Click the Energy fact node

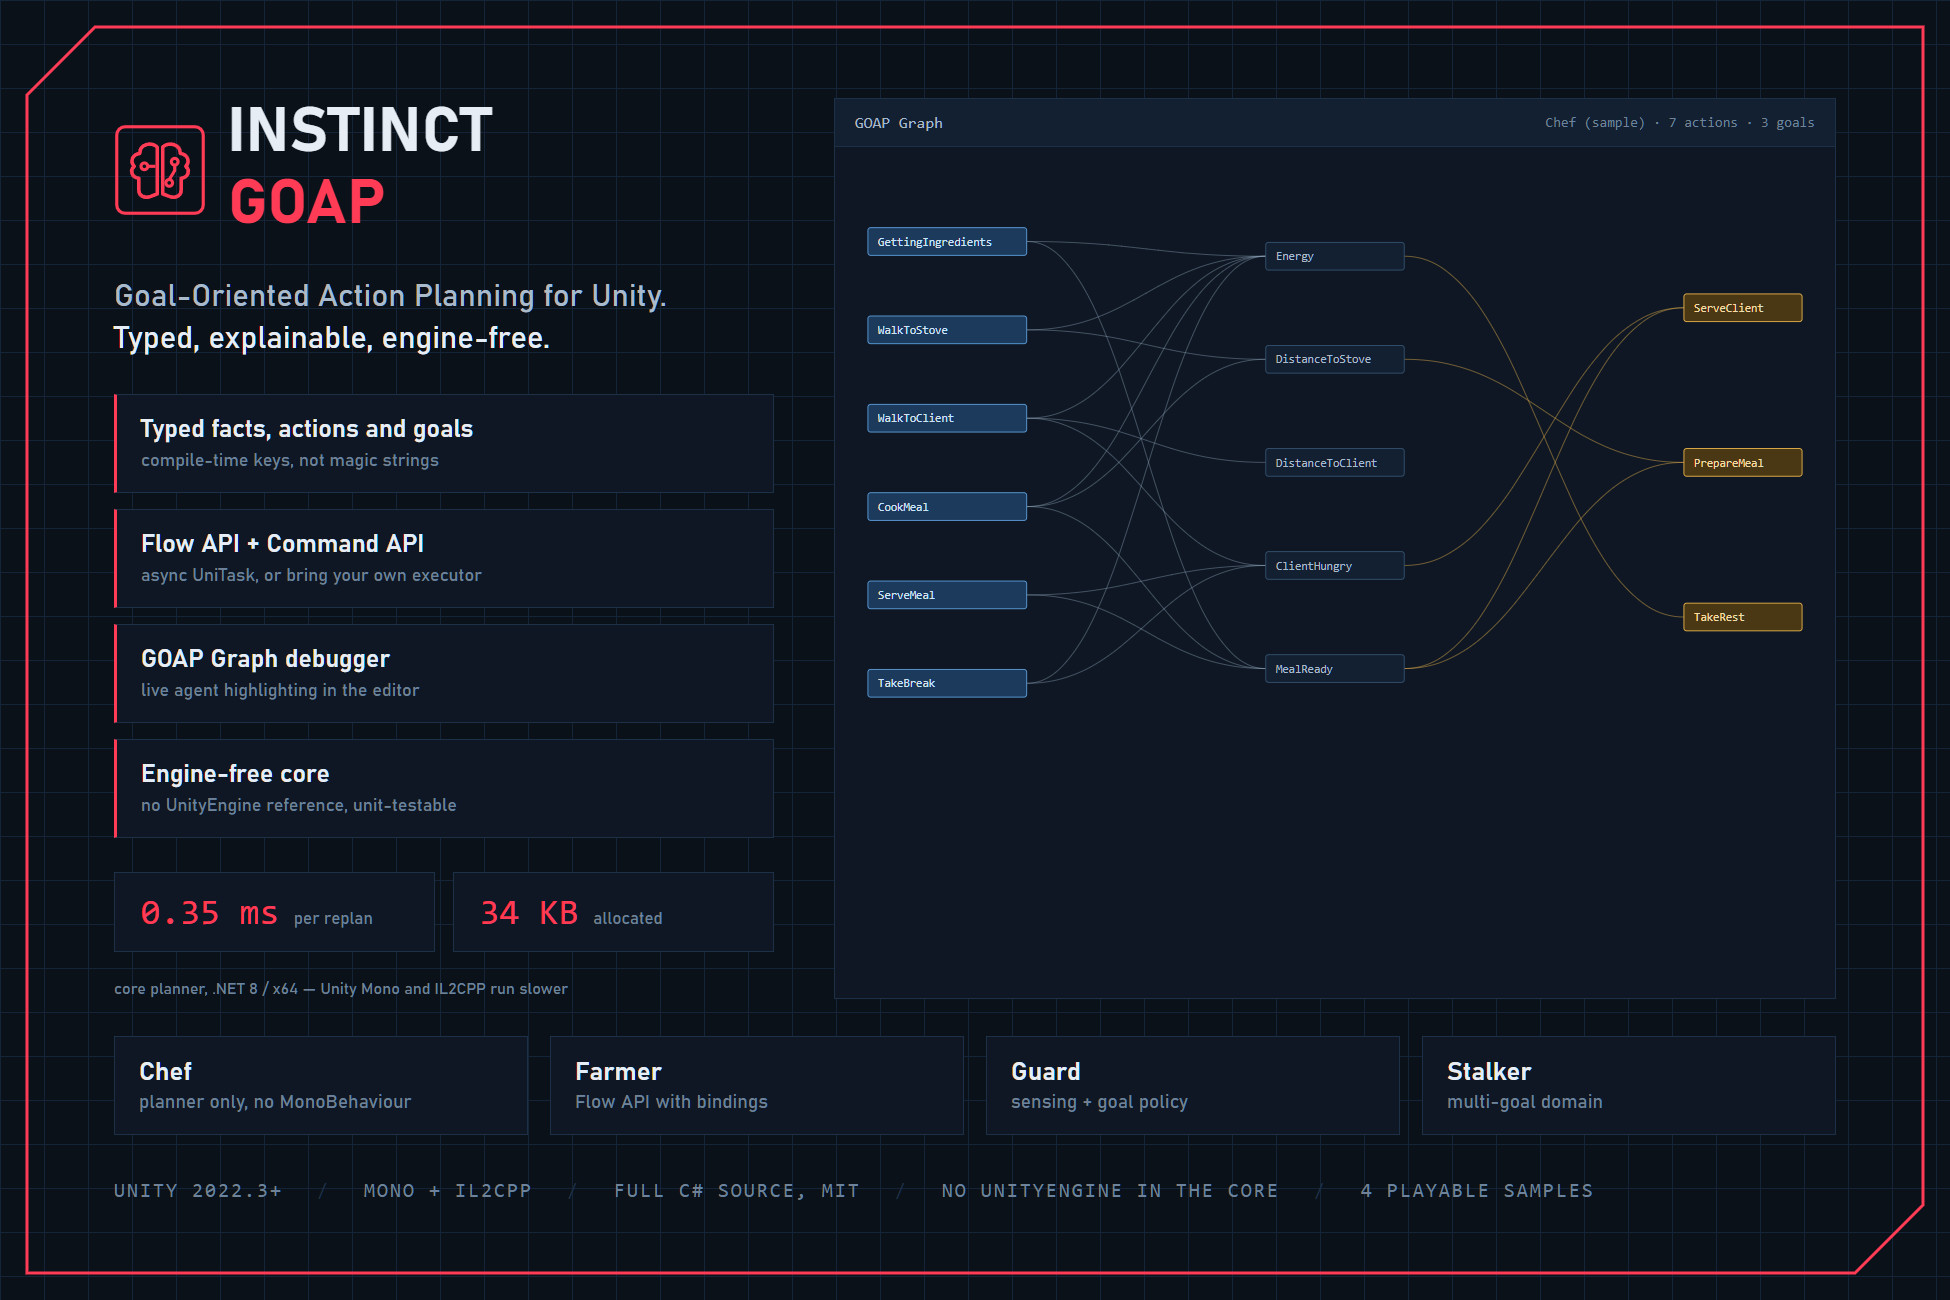click(x=1334, y=256)
